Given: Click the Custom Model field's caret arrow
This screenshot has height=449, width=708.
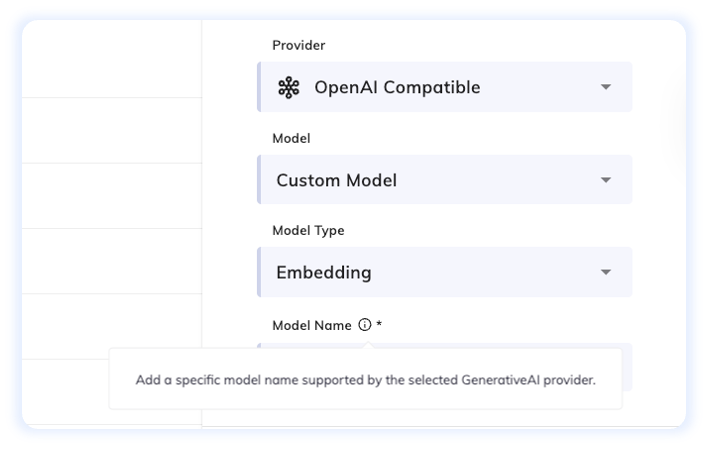Looking at the screenshot, I should pos(606,180).
